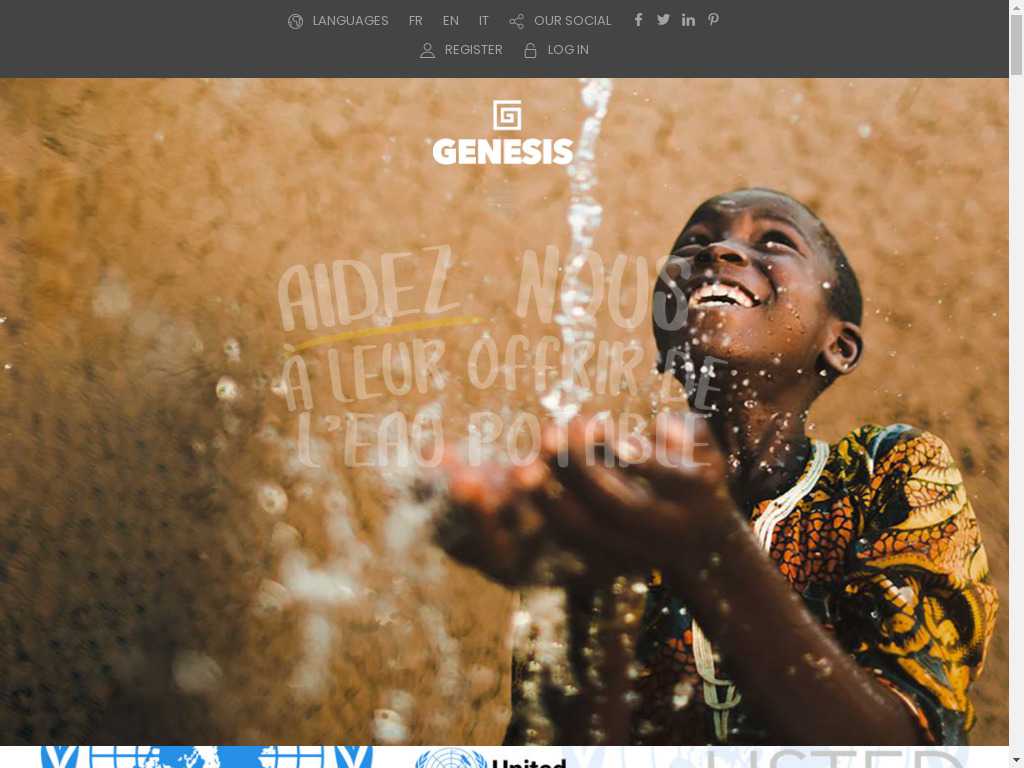This screenshot has height=768, width=1024.
Task: Click the Our Social label
Action: pos(573,21)
